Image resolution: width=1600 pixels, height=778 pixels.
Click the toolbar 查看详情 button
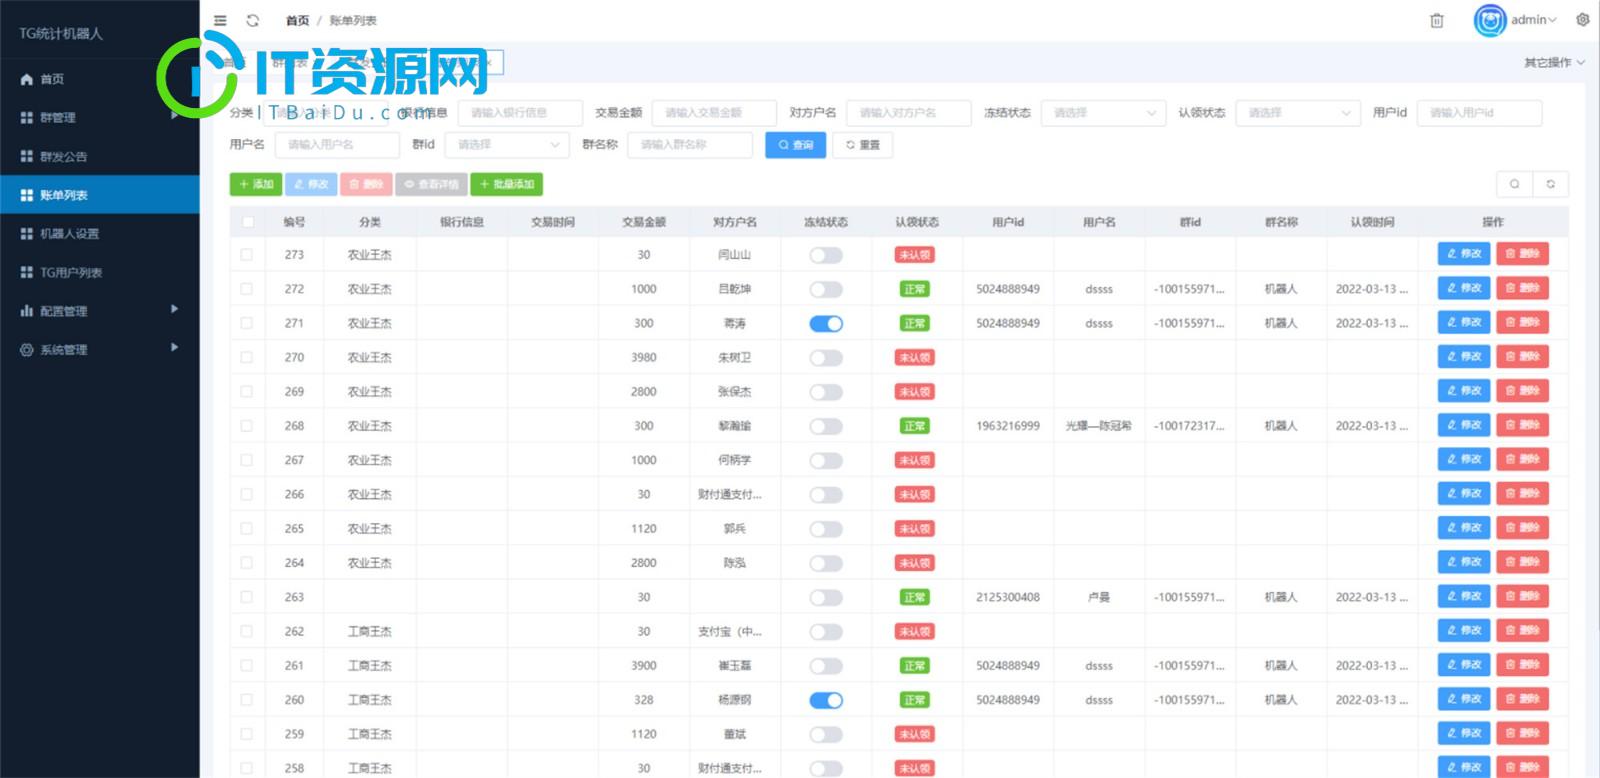pos(431,184)
